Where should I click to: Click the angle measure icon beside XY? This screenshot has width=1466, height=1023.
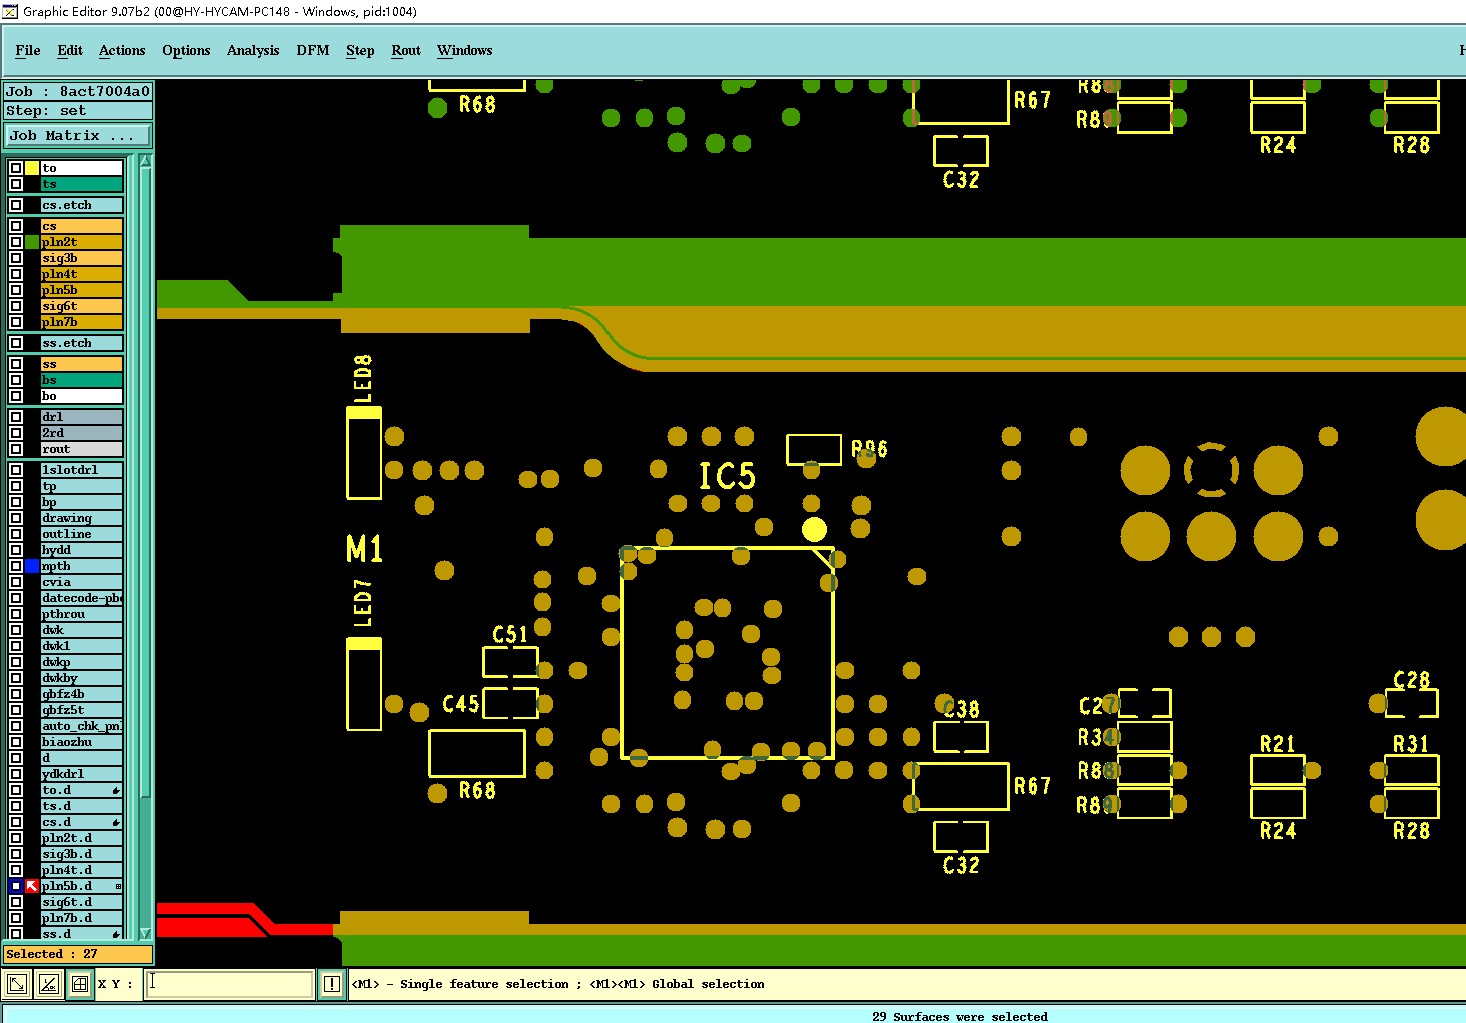pyautogui.click(x=48, y=984)
